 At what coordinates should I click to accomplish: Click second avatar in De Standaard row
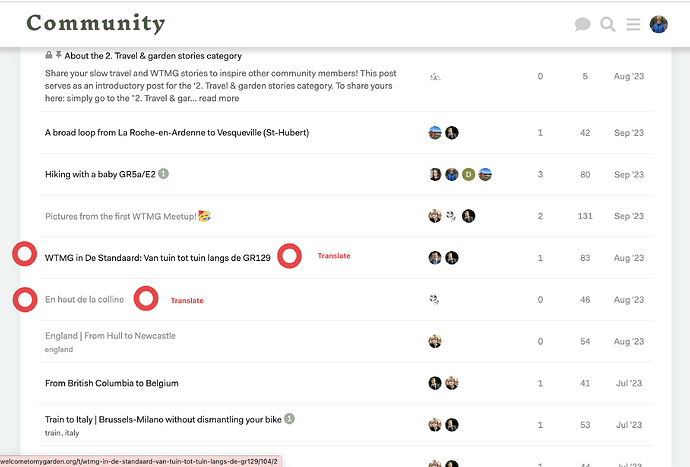451,258
